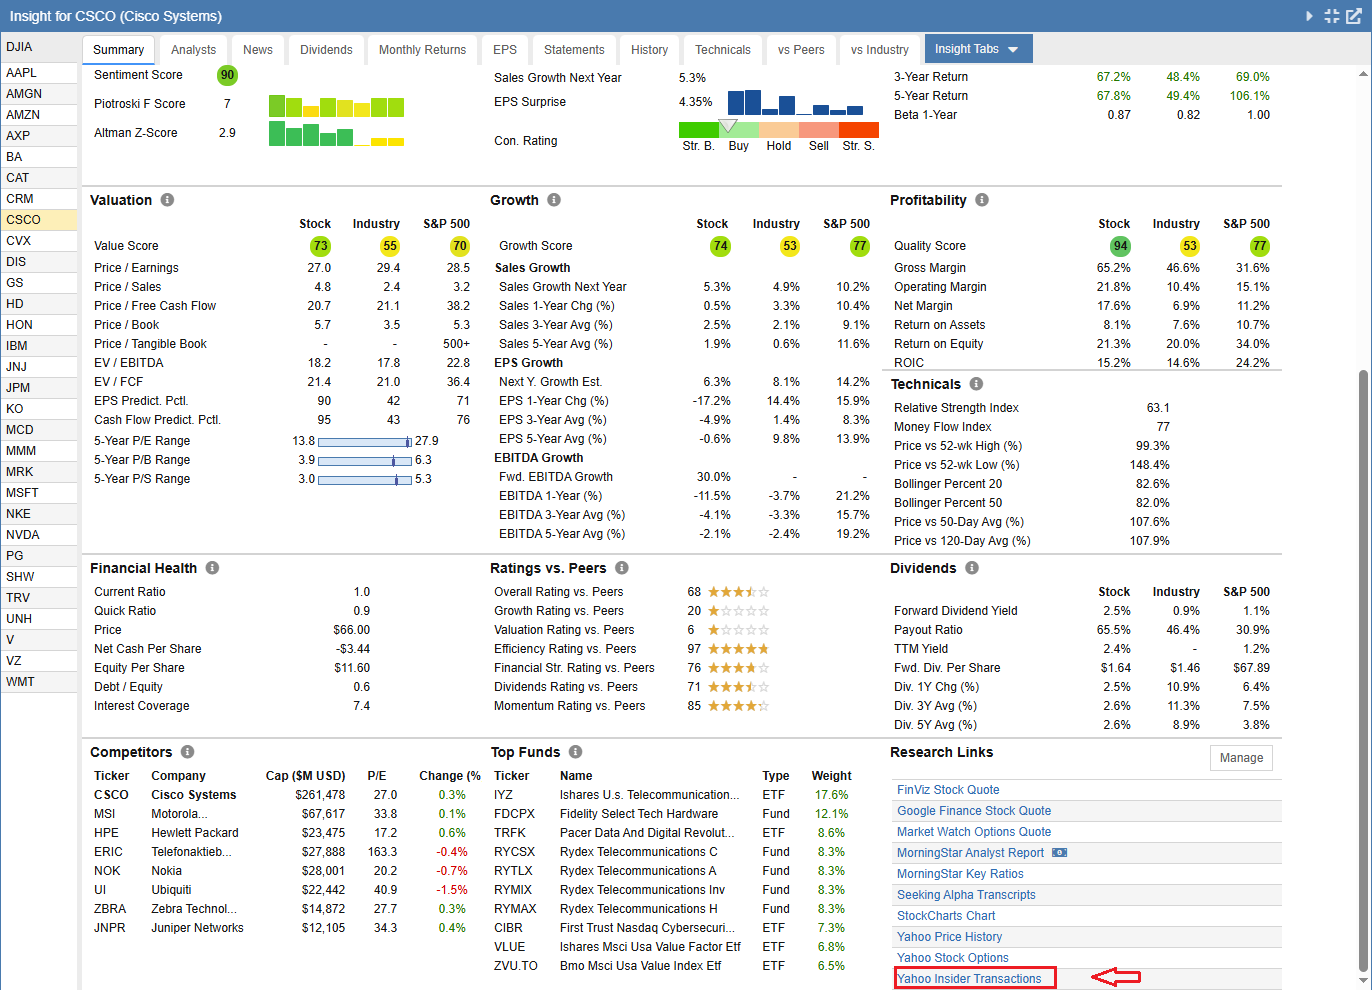Select the Summary tab
The image size is (1372, 990).
coord(118,50)
